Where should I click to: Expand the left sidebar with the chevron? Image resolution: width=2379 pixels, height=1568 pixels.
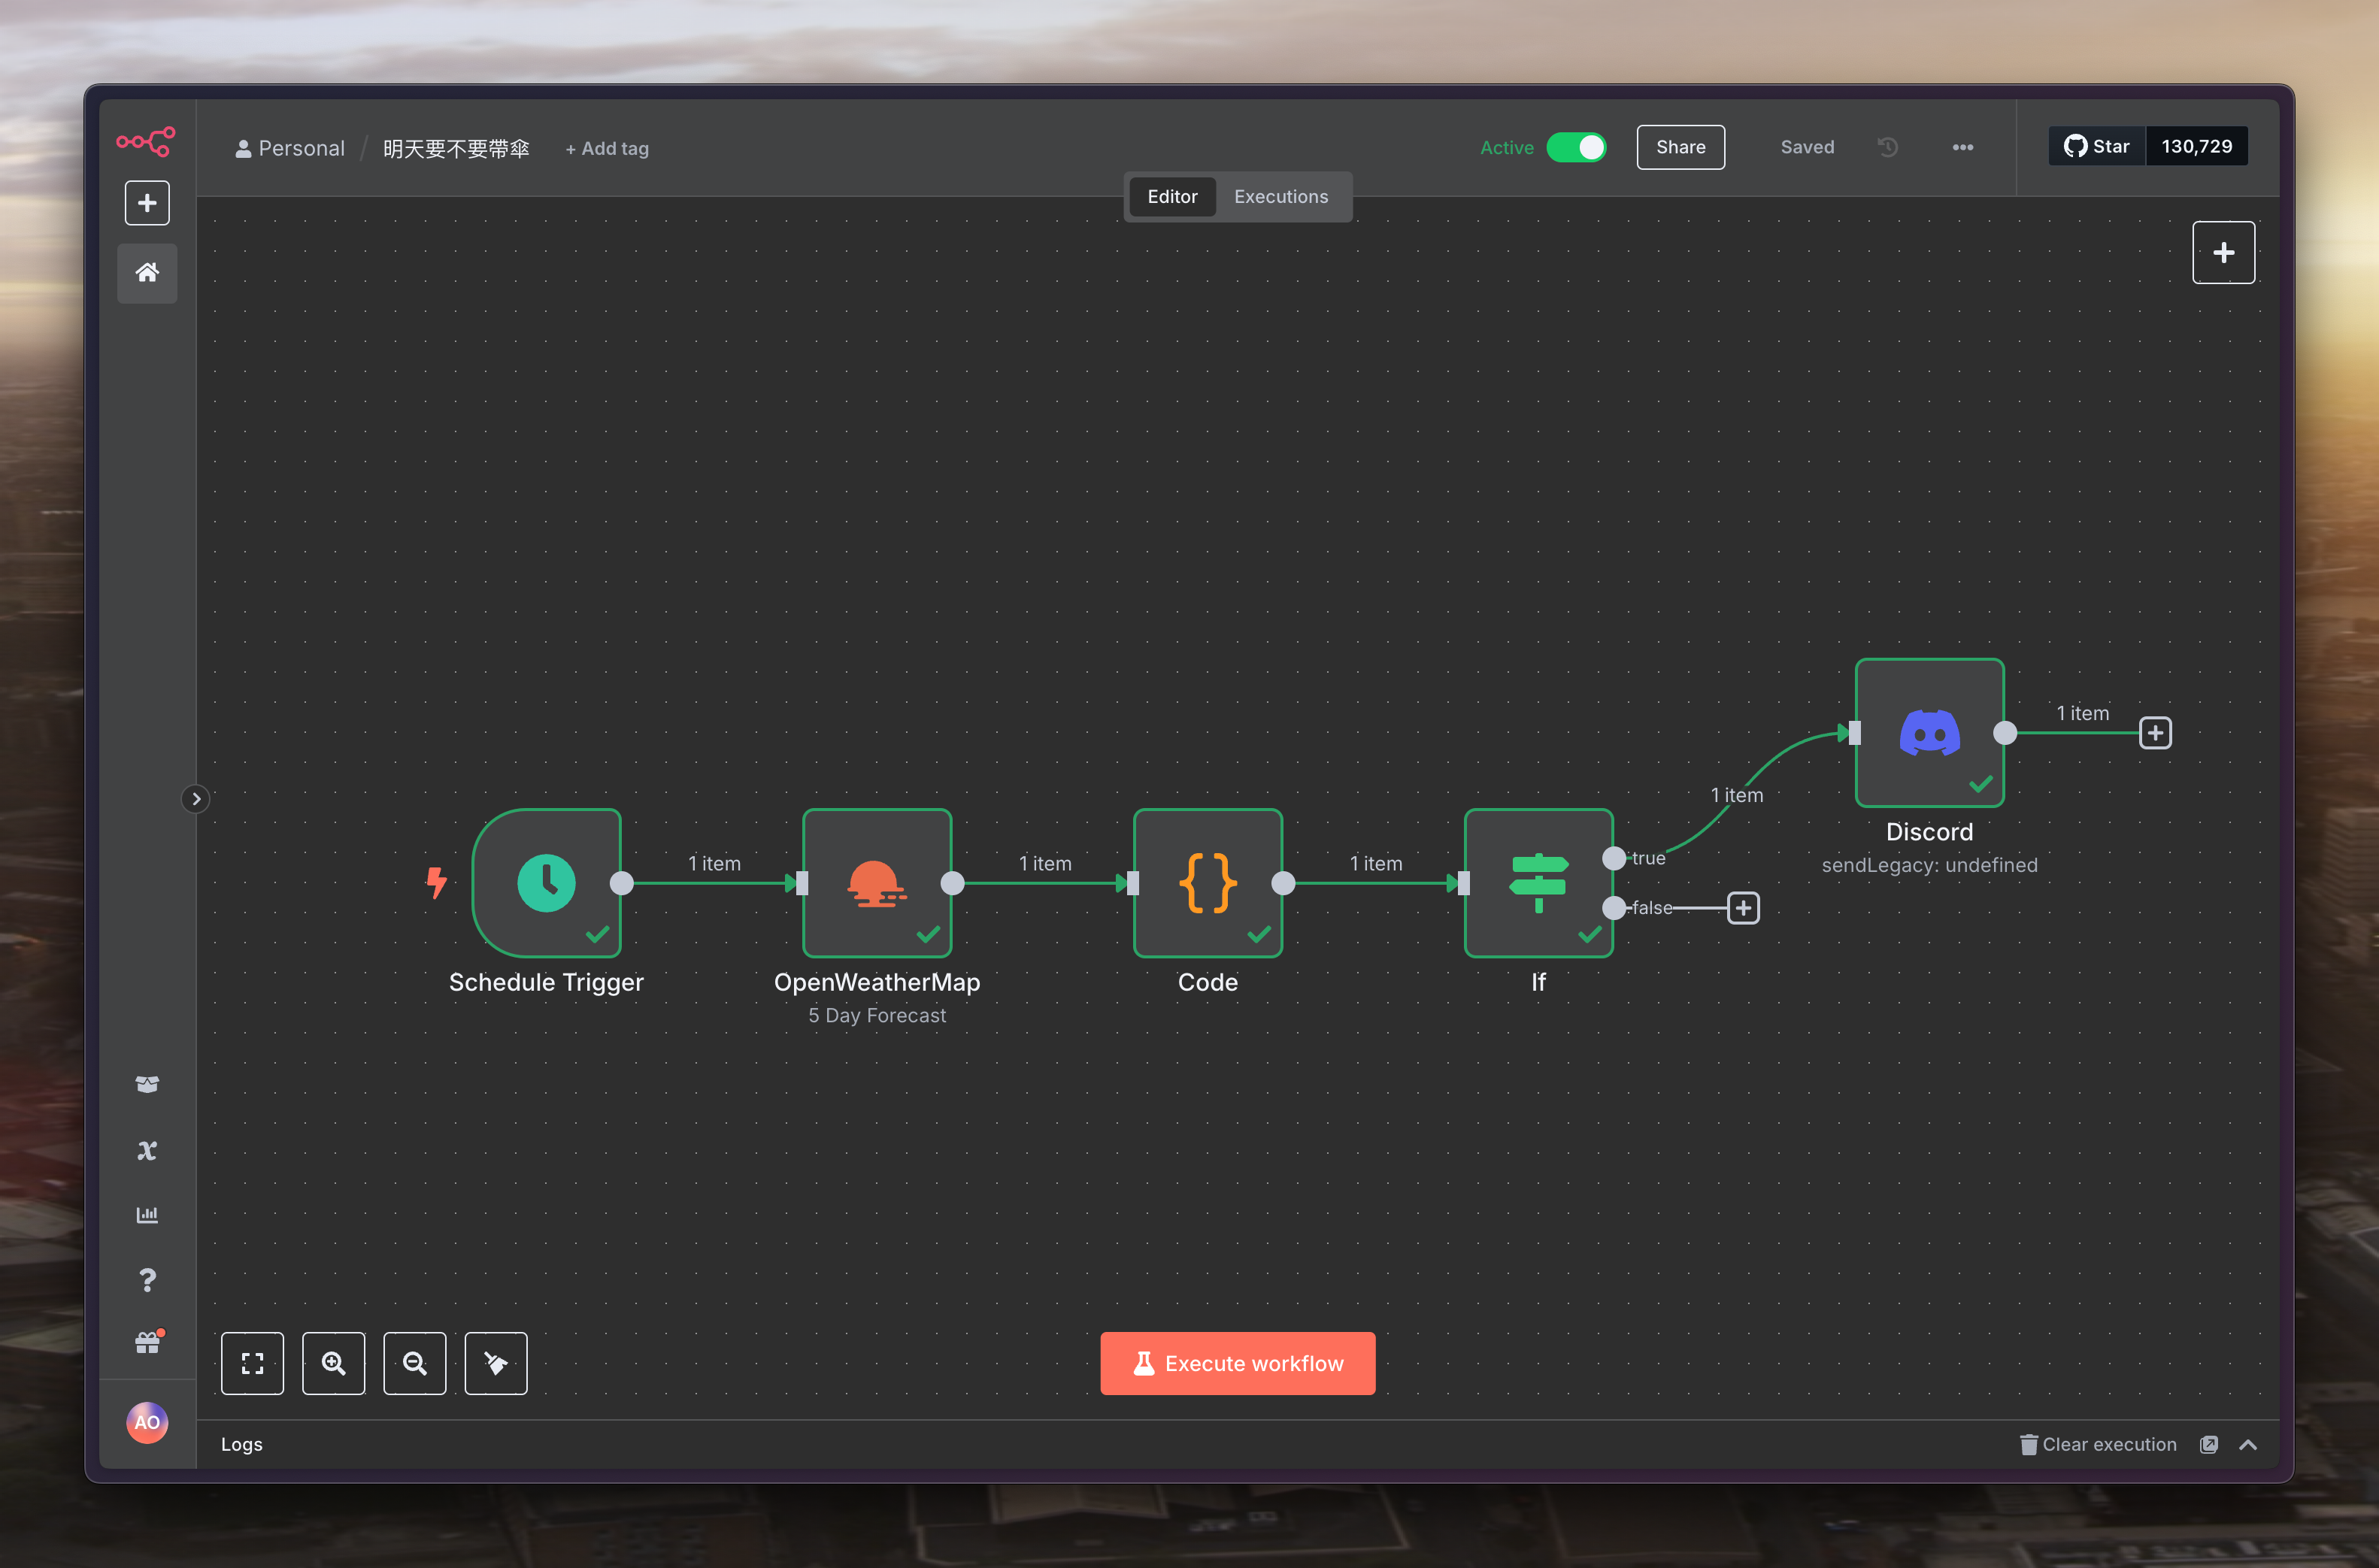[x=196, y=798]
